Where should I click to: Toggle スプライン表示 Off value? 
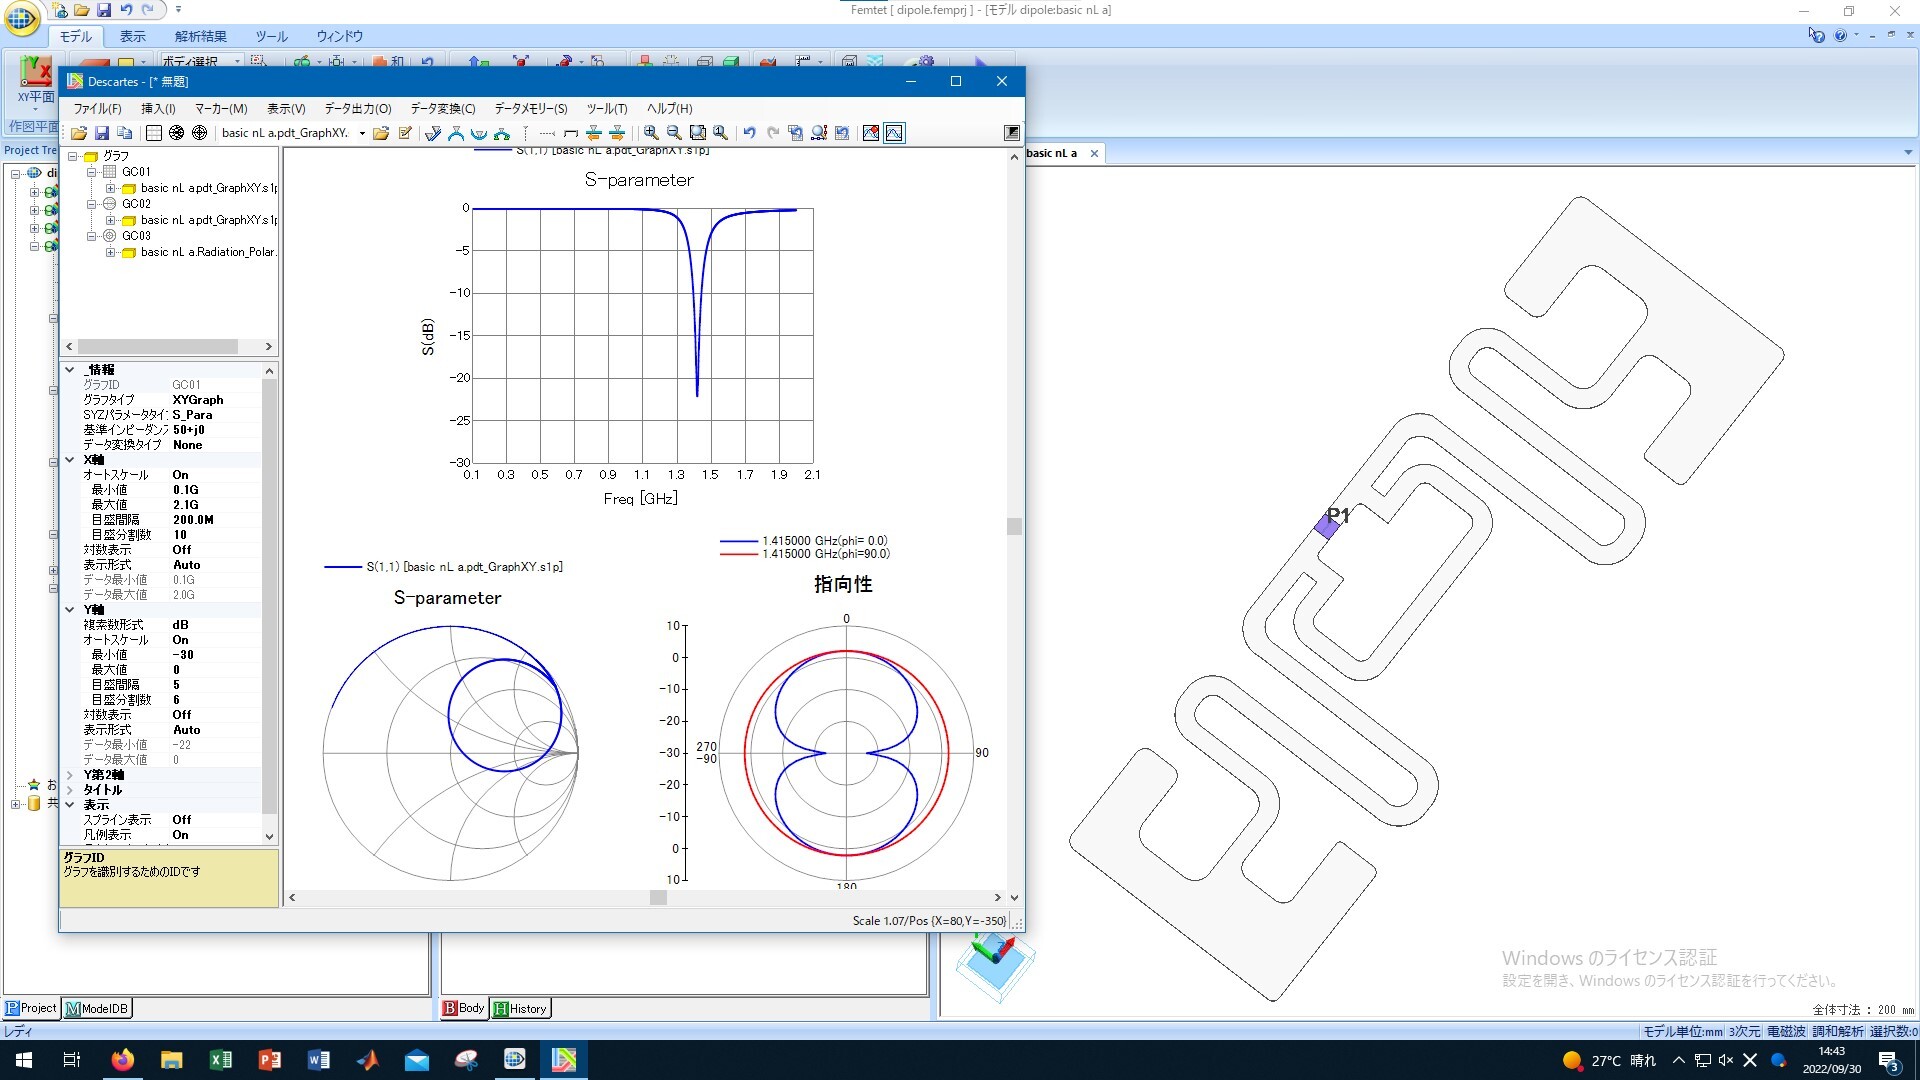click(x=182, y=820)
